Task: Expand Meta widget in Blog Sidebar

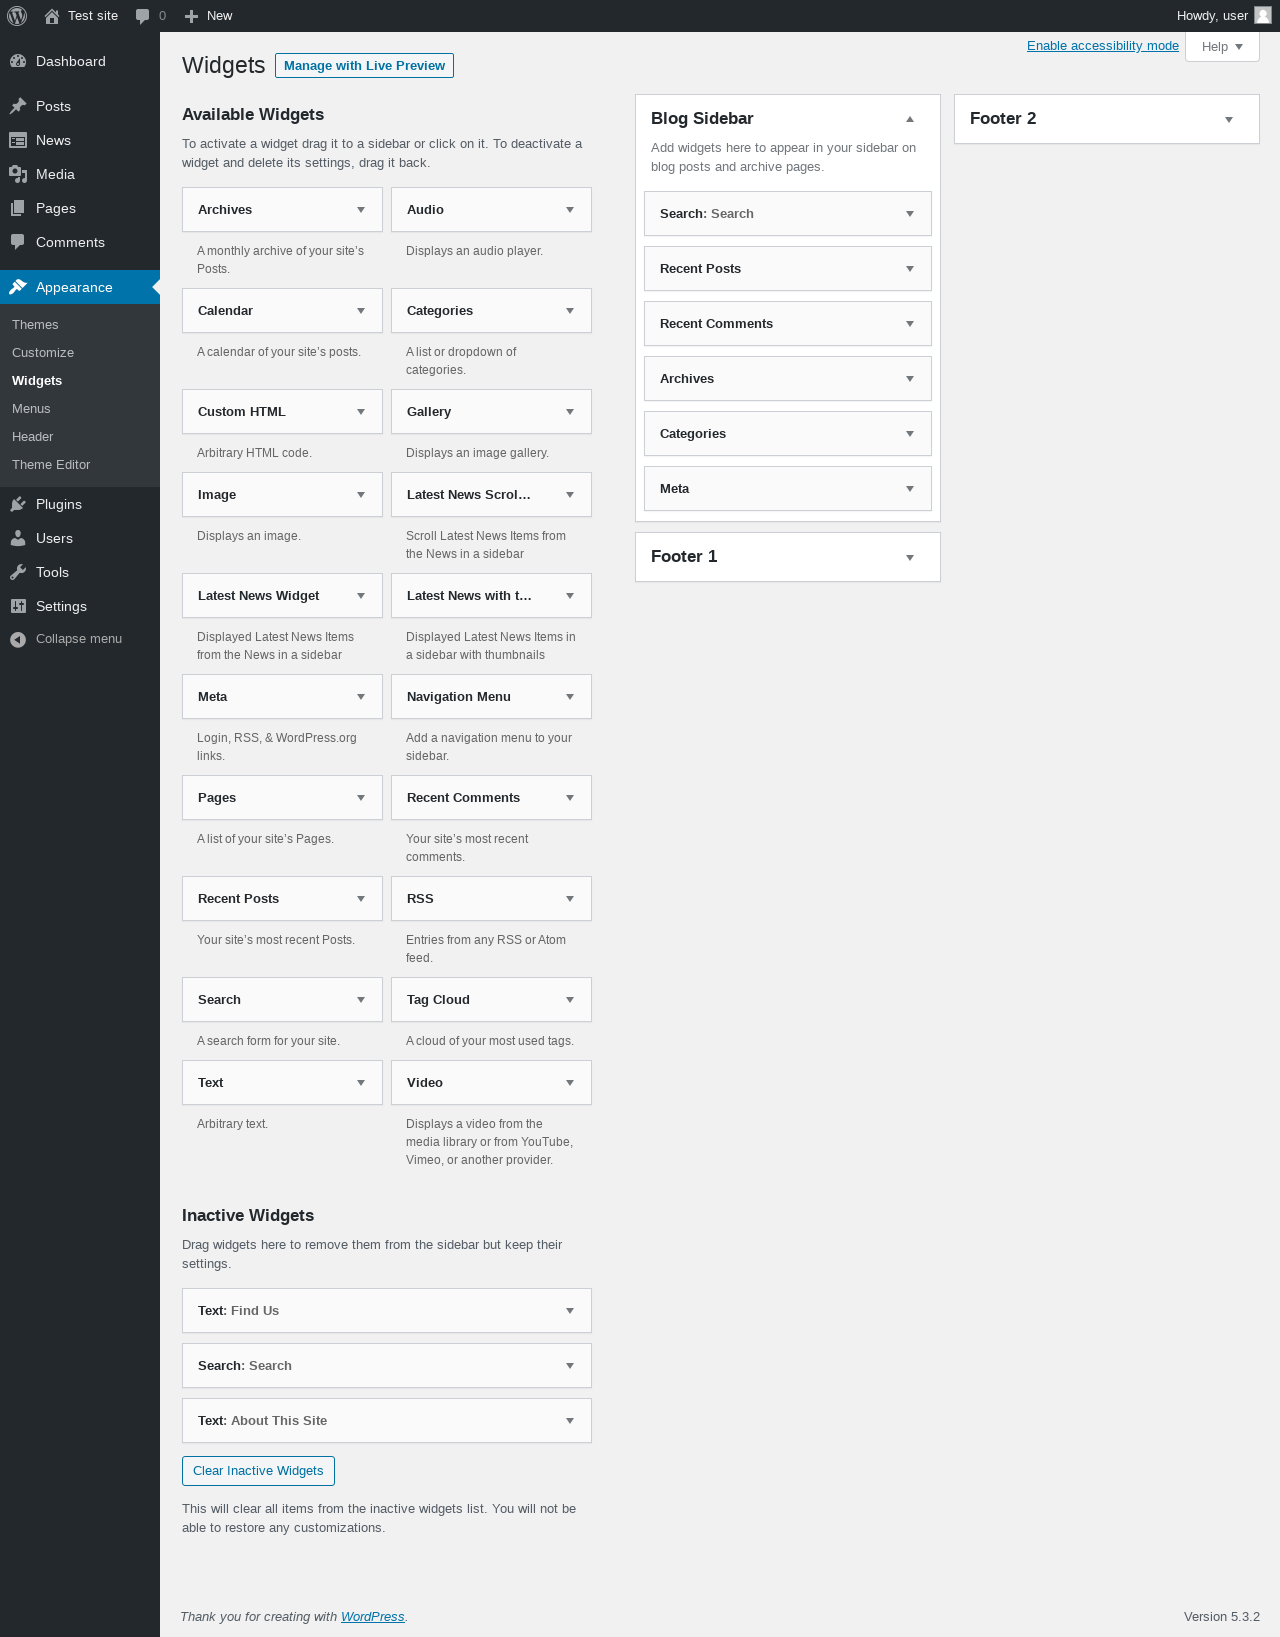Action: pyautogui.click(x=910, y=489)
